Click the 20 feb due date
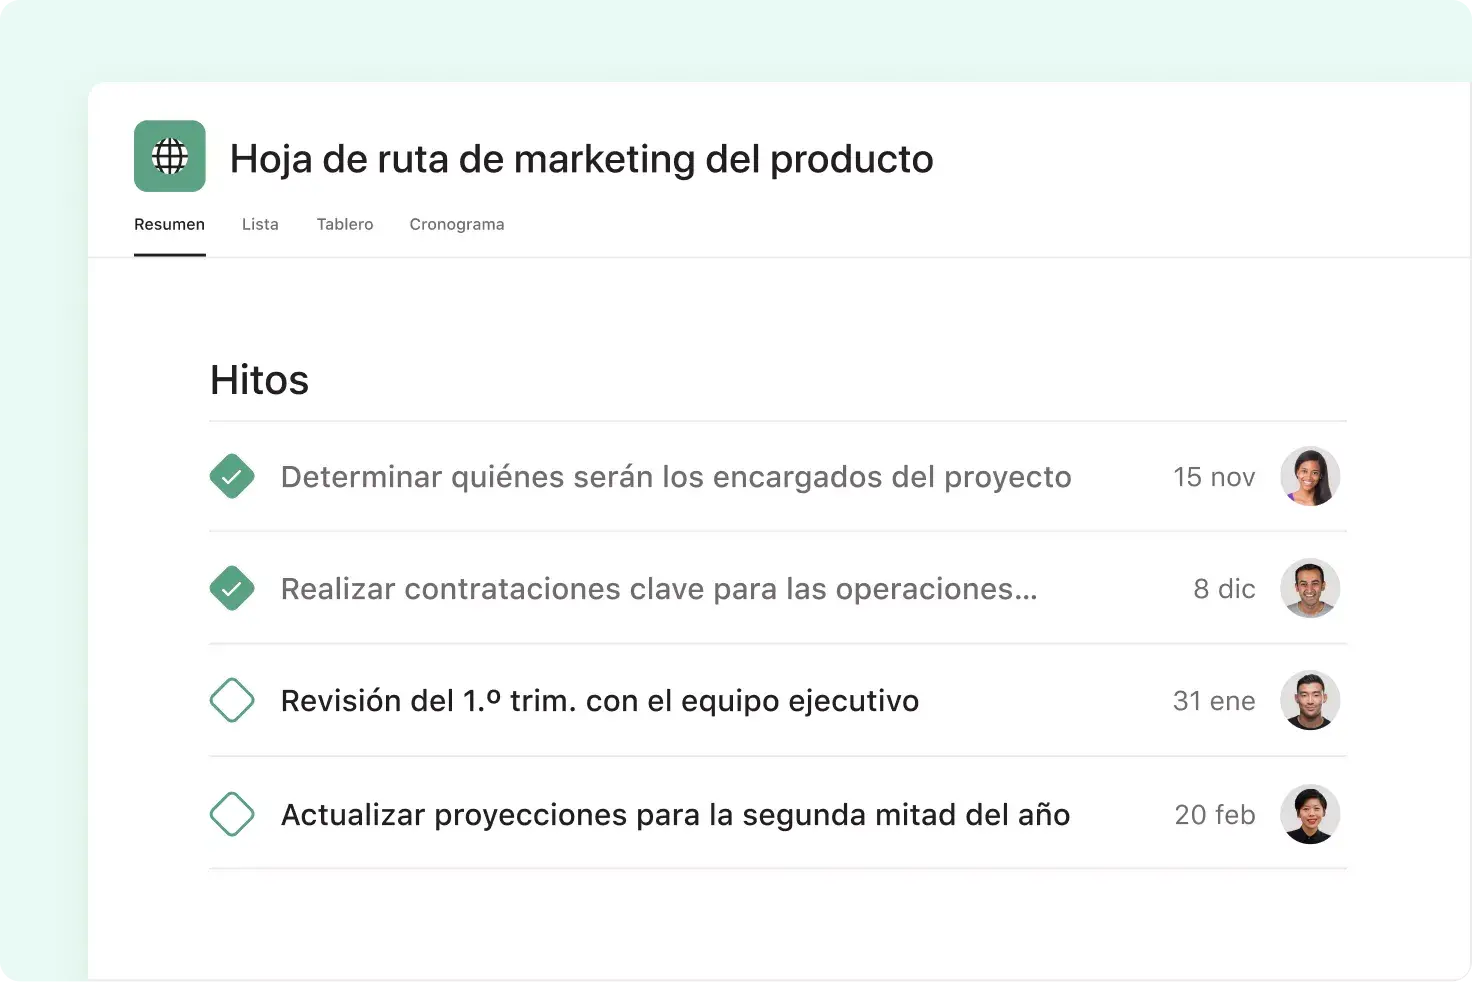Viewport: 1472px width, 982px height. (x=1215, y=814)
